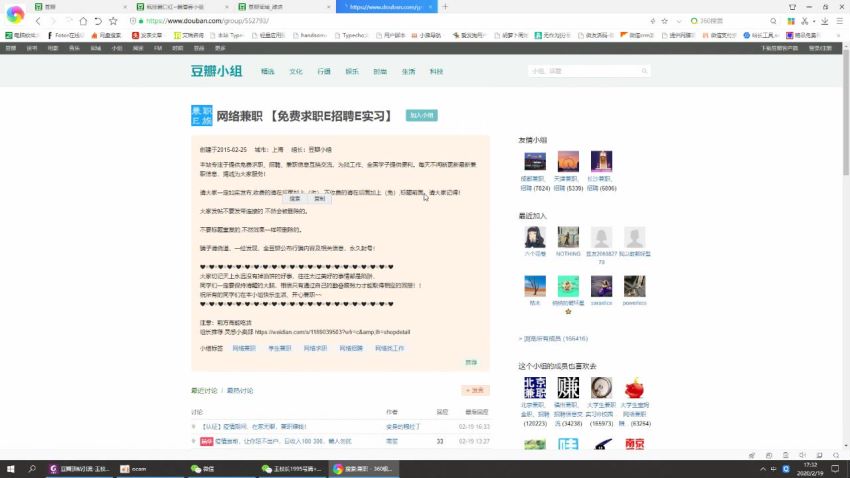The height and width of the screenshot is (478, 850).
Task: Click the search magnifier in 360 search box
Action: 773,21
